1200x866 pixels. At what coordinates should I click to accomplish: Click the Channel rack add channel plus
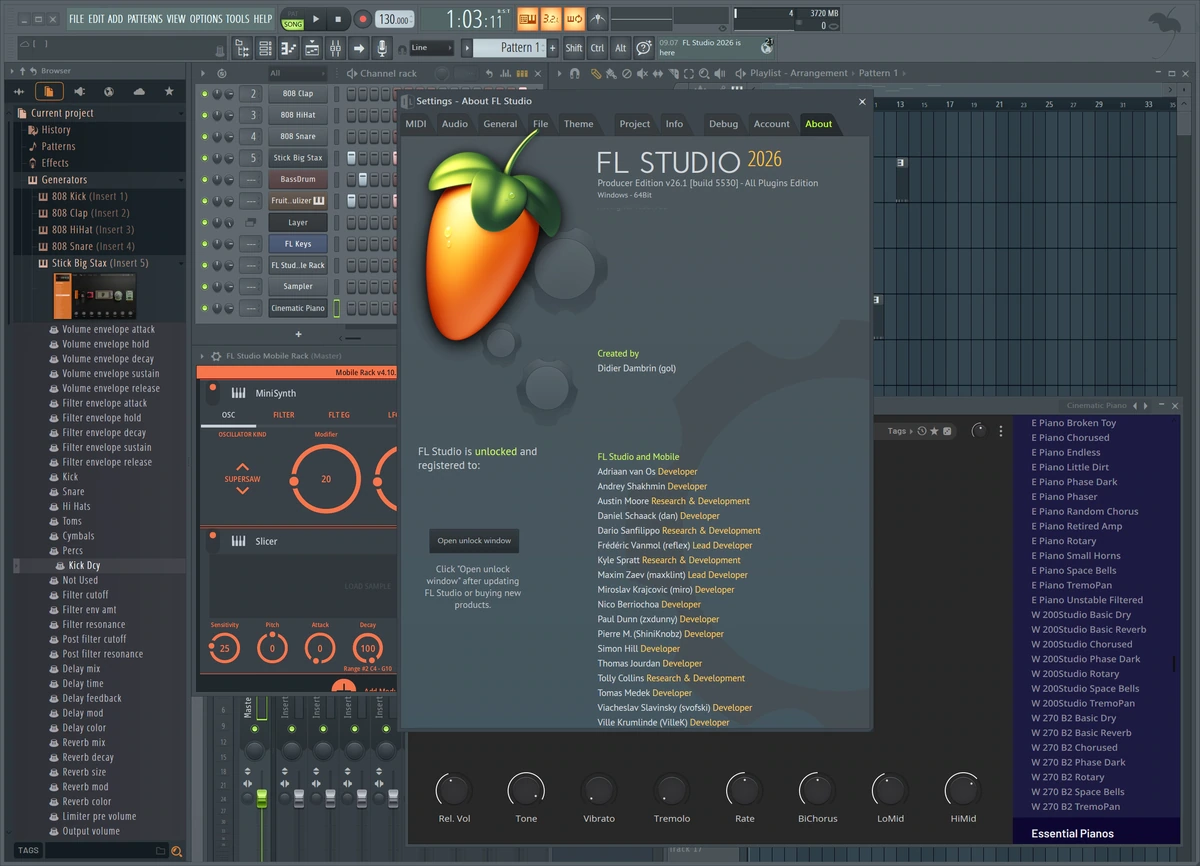click(298, 334)
